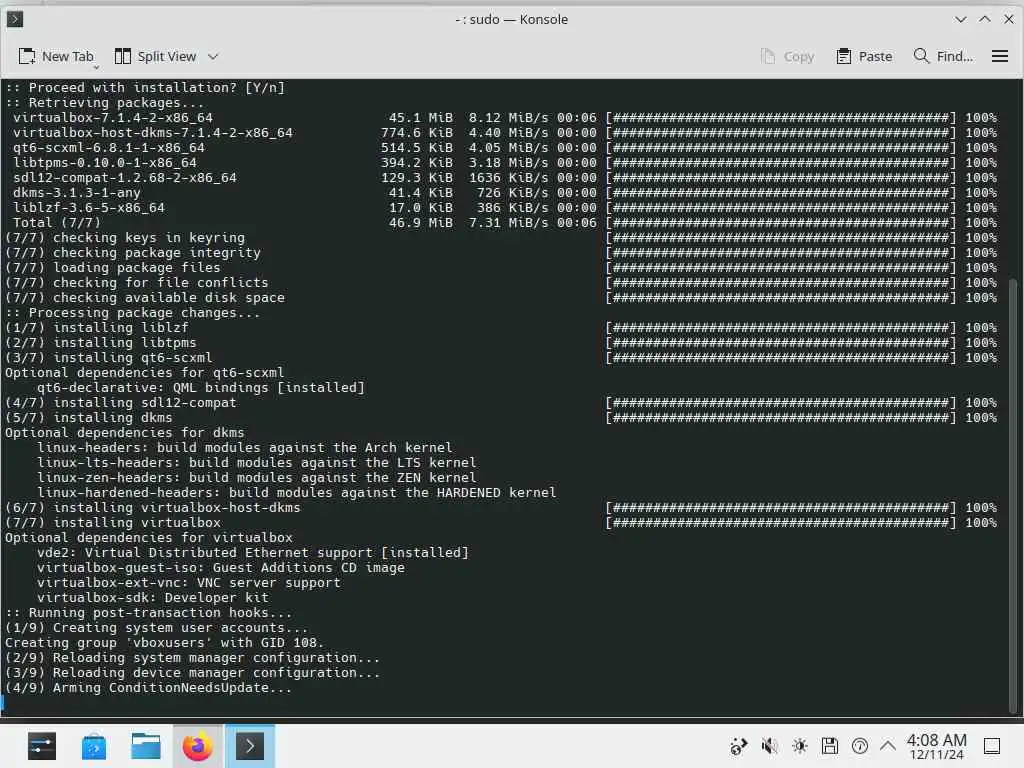Open the network connections tray icon

point(739,746)
